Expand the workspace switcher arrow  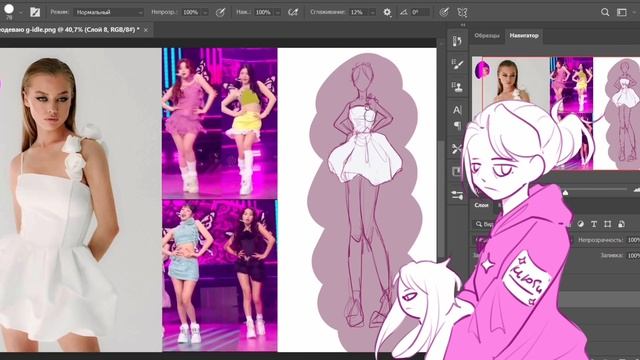634,12
